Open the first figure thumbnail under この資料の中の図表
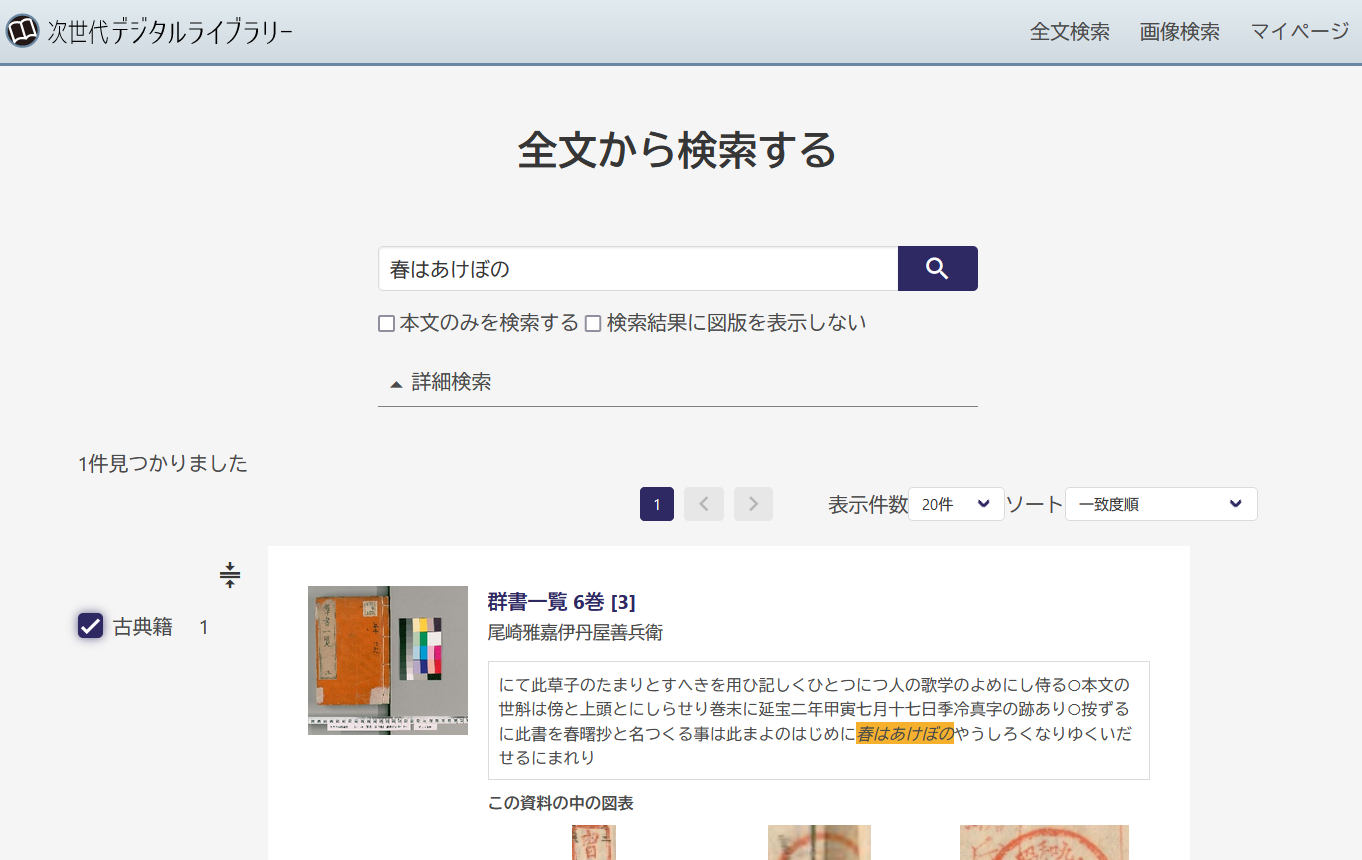 [594, 842]
